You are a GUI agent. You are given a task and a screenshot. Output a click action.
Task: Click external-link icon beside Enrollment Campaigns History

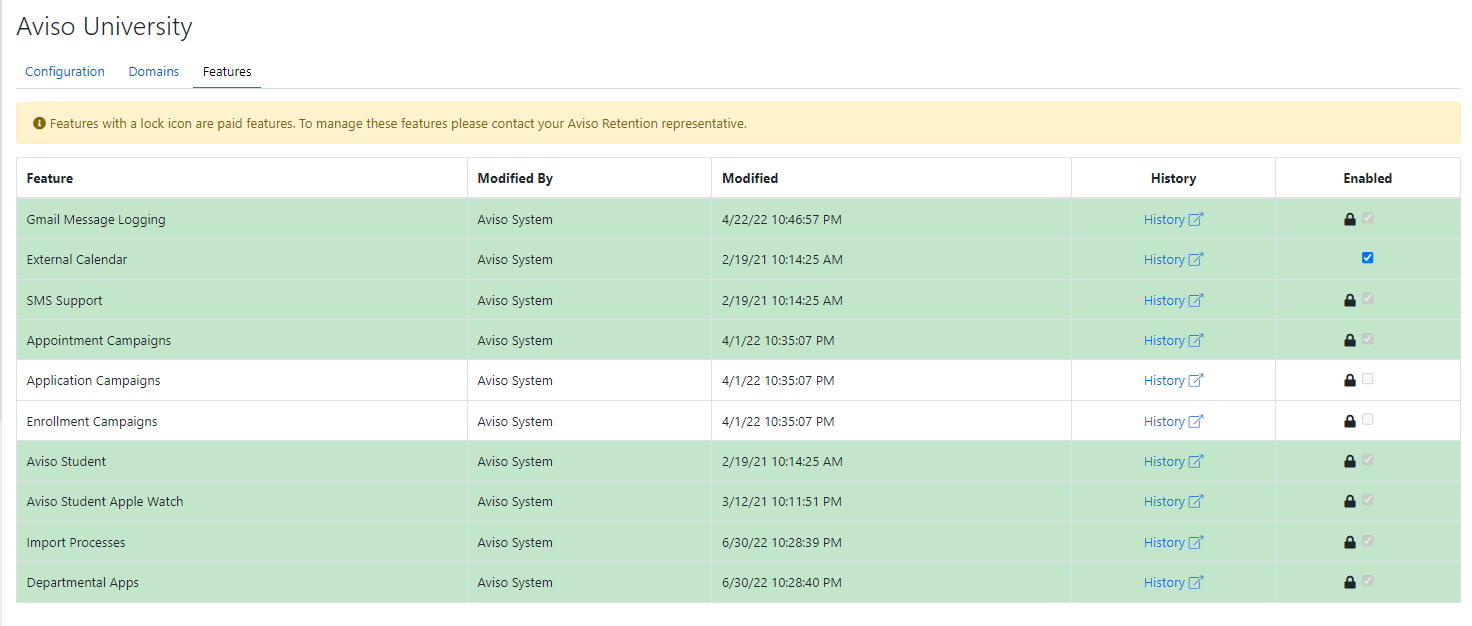(x=1196, y=421)
